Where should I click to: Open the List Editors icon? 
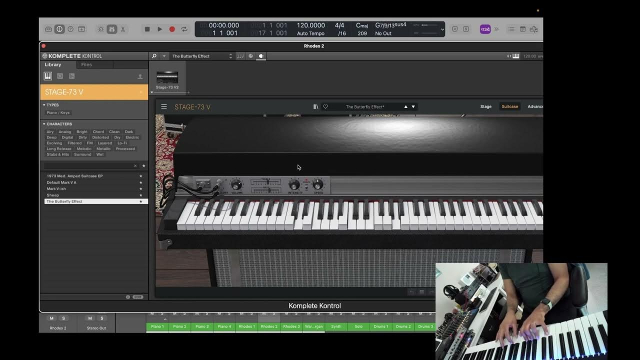(x=511, y=29)
